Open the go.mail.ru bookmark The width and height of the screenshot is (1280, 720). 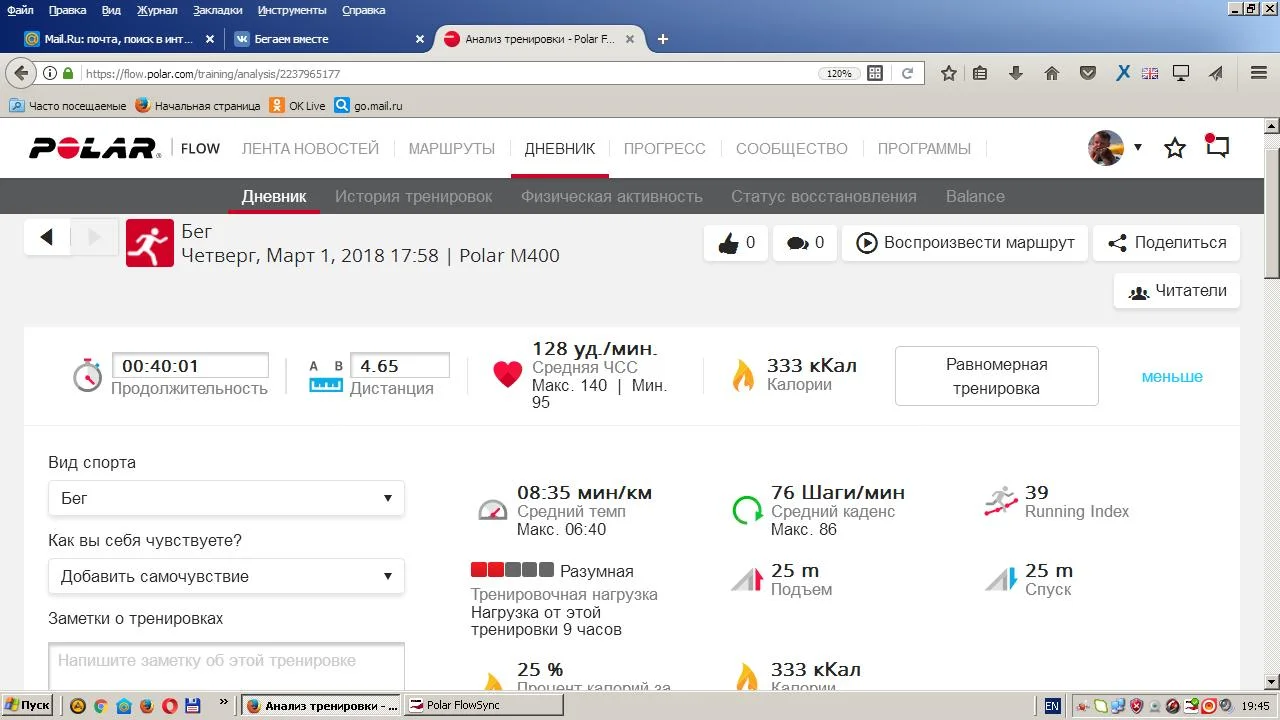coord(369,105)
